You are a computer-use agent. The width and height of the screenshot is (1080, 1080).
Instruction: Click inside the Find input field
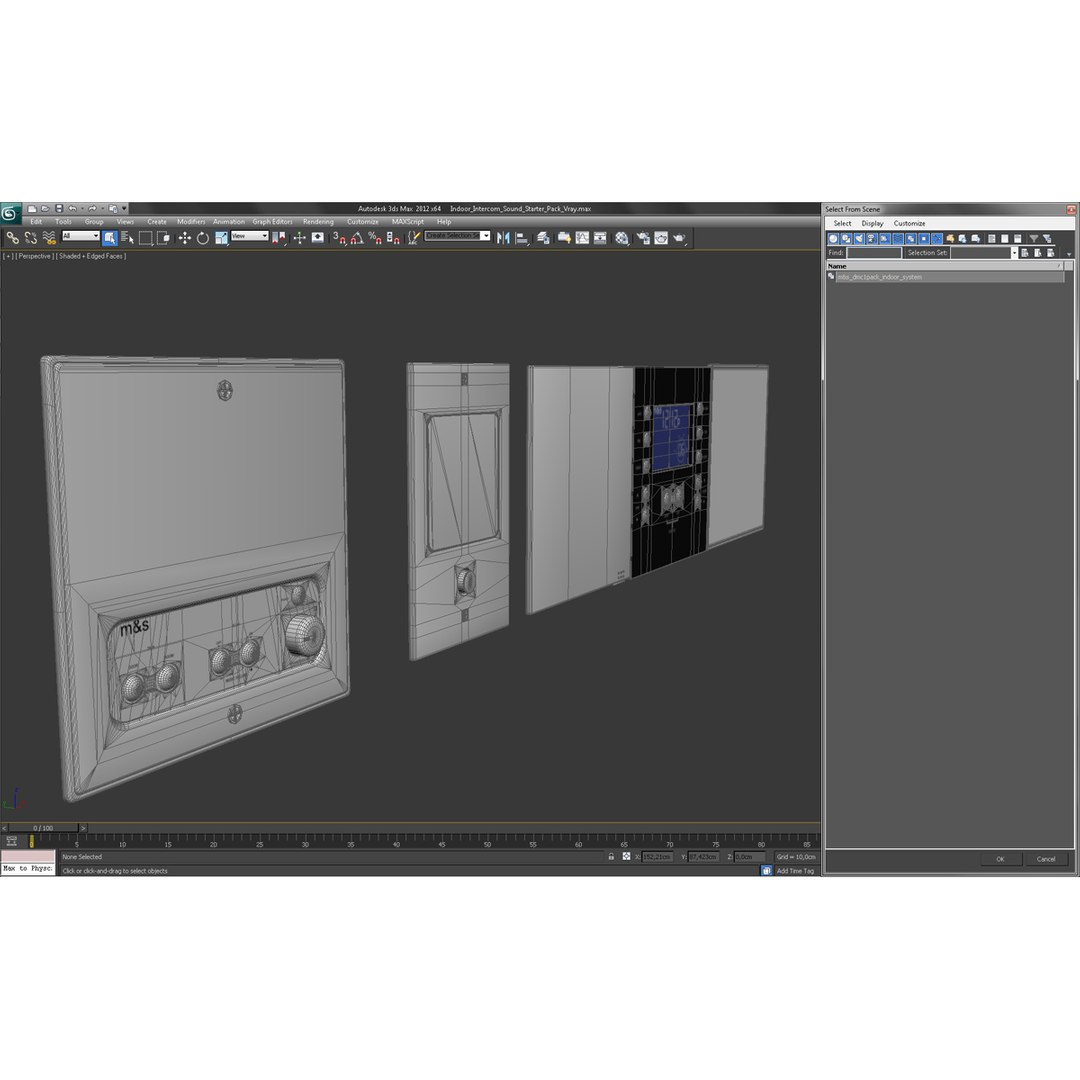tap(873, 253)
